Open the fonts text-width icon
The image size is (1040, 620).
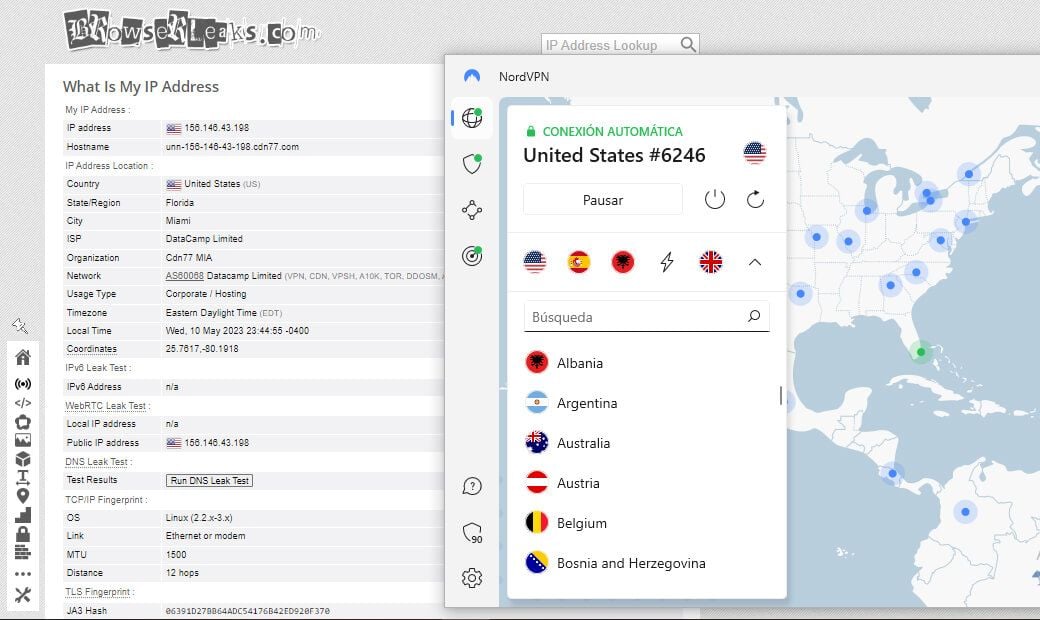click(23, 477)
